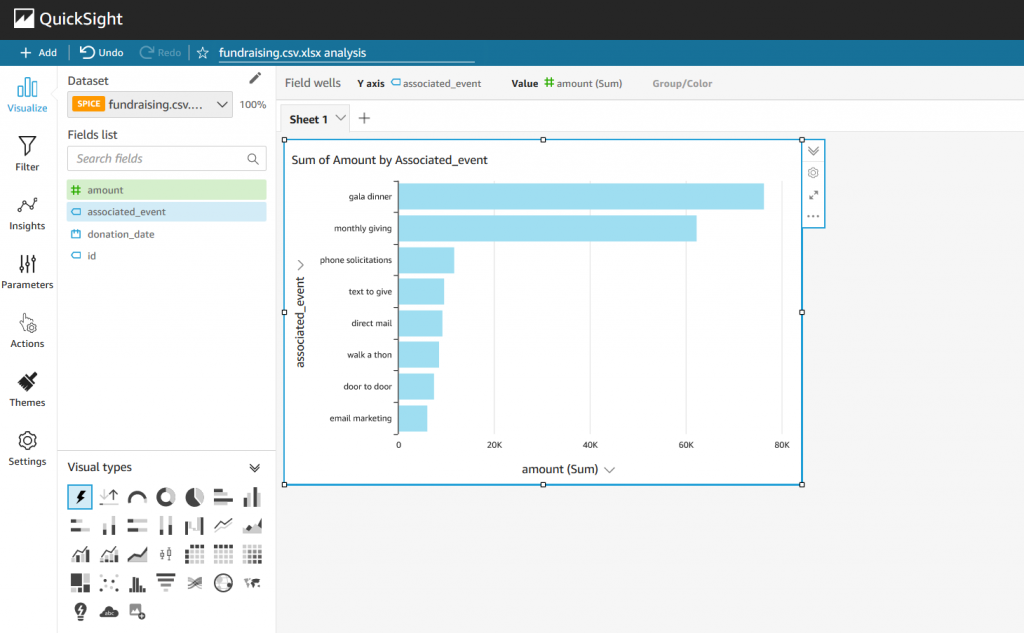The height and width of the screenshot is (633, 1024).
Task: Choose the word cloud visual type
Action: (109, 611)
